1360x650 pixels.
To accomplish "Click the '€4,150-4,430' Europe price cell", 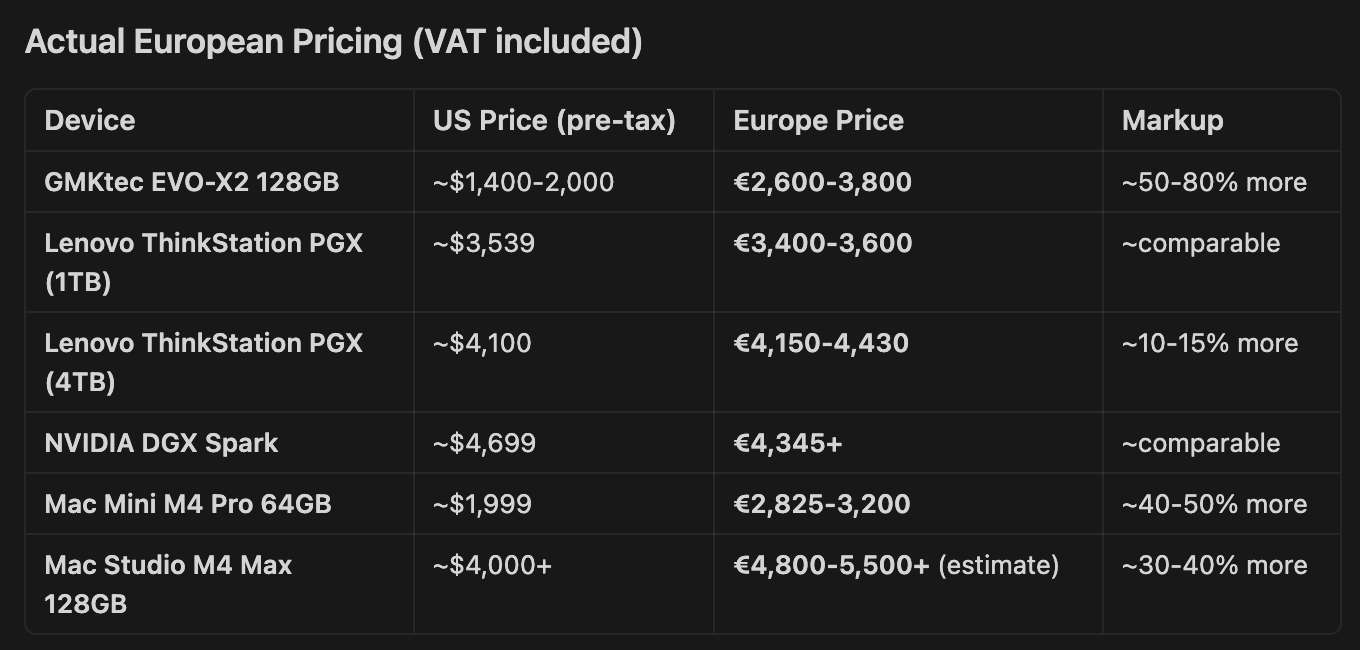I will click(x=821, y=343).
